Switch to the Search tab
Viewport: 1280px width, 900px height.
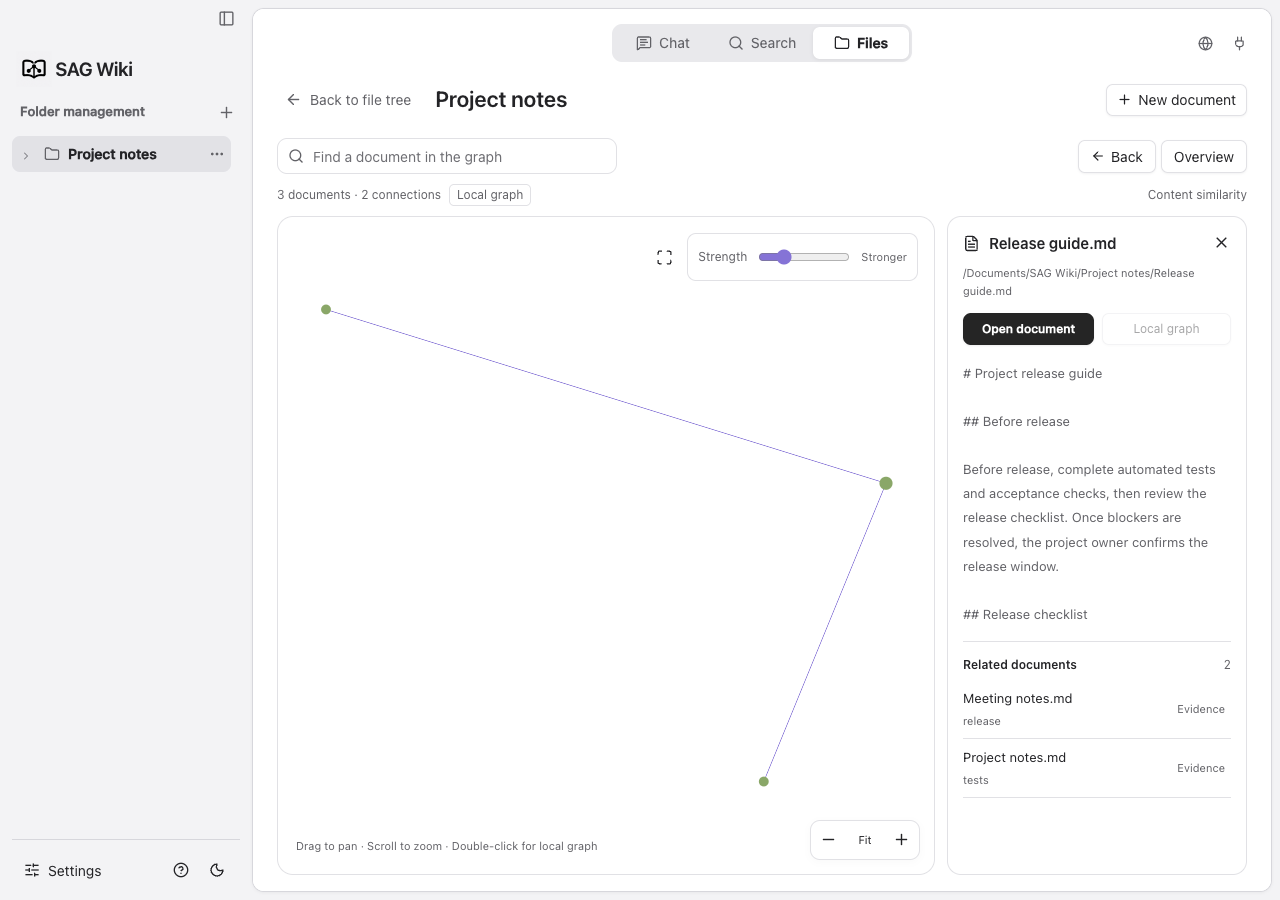click(x=762, y=43)
